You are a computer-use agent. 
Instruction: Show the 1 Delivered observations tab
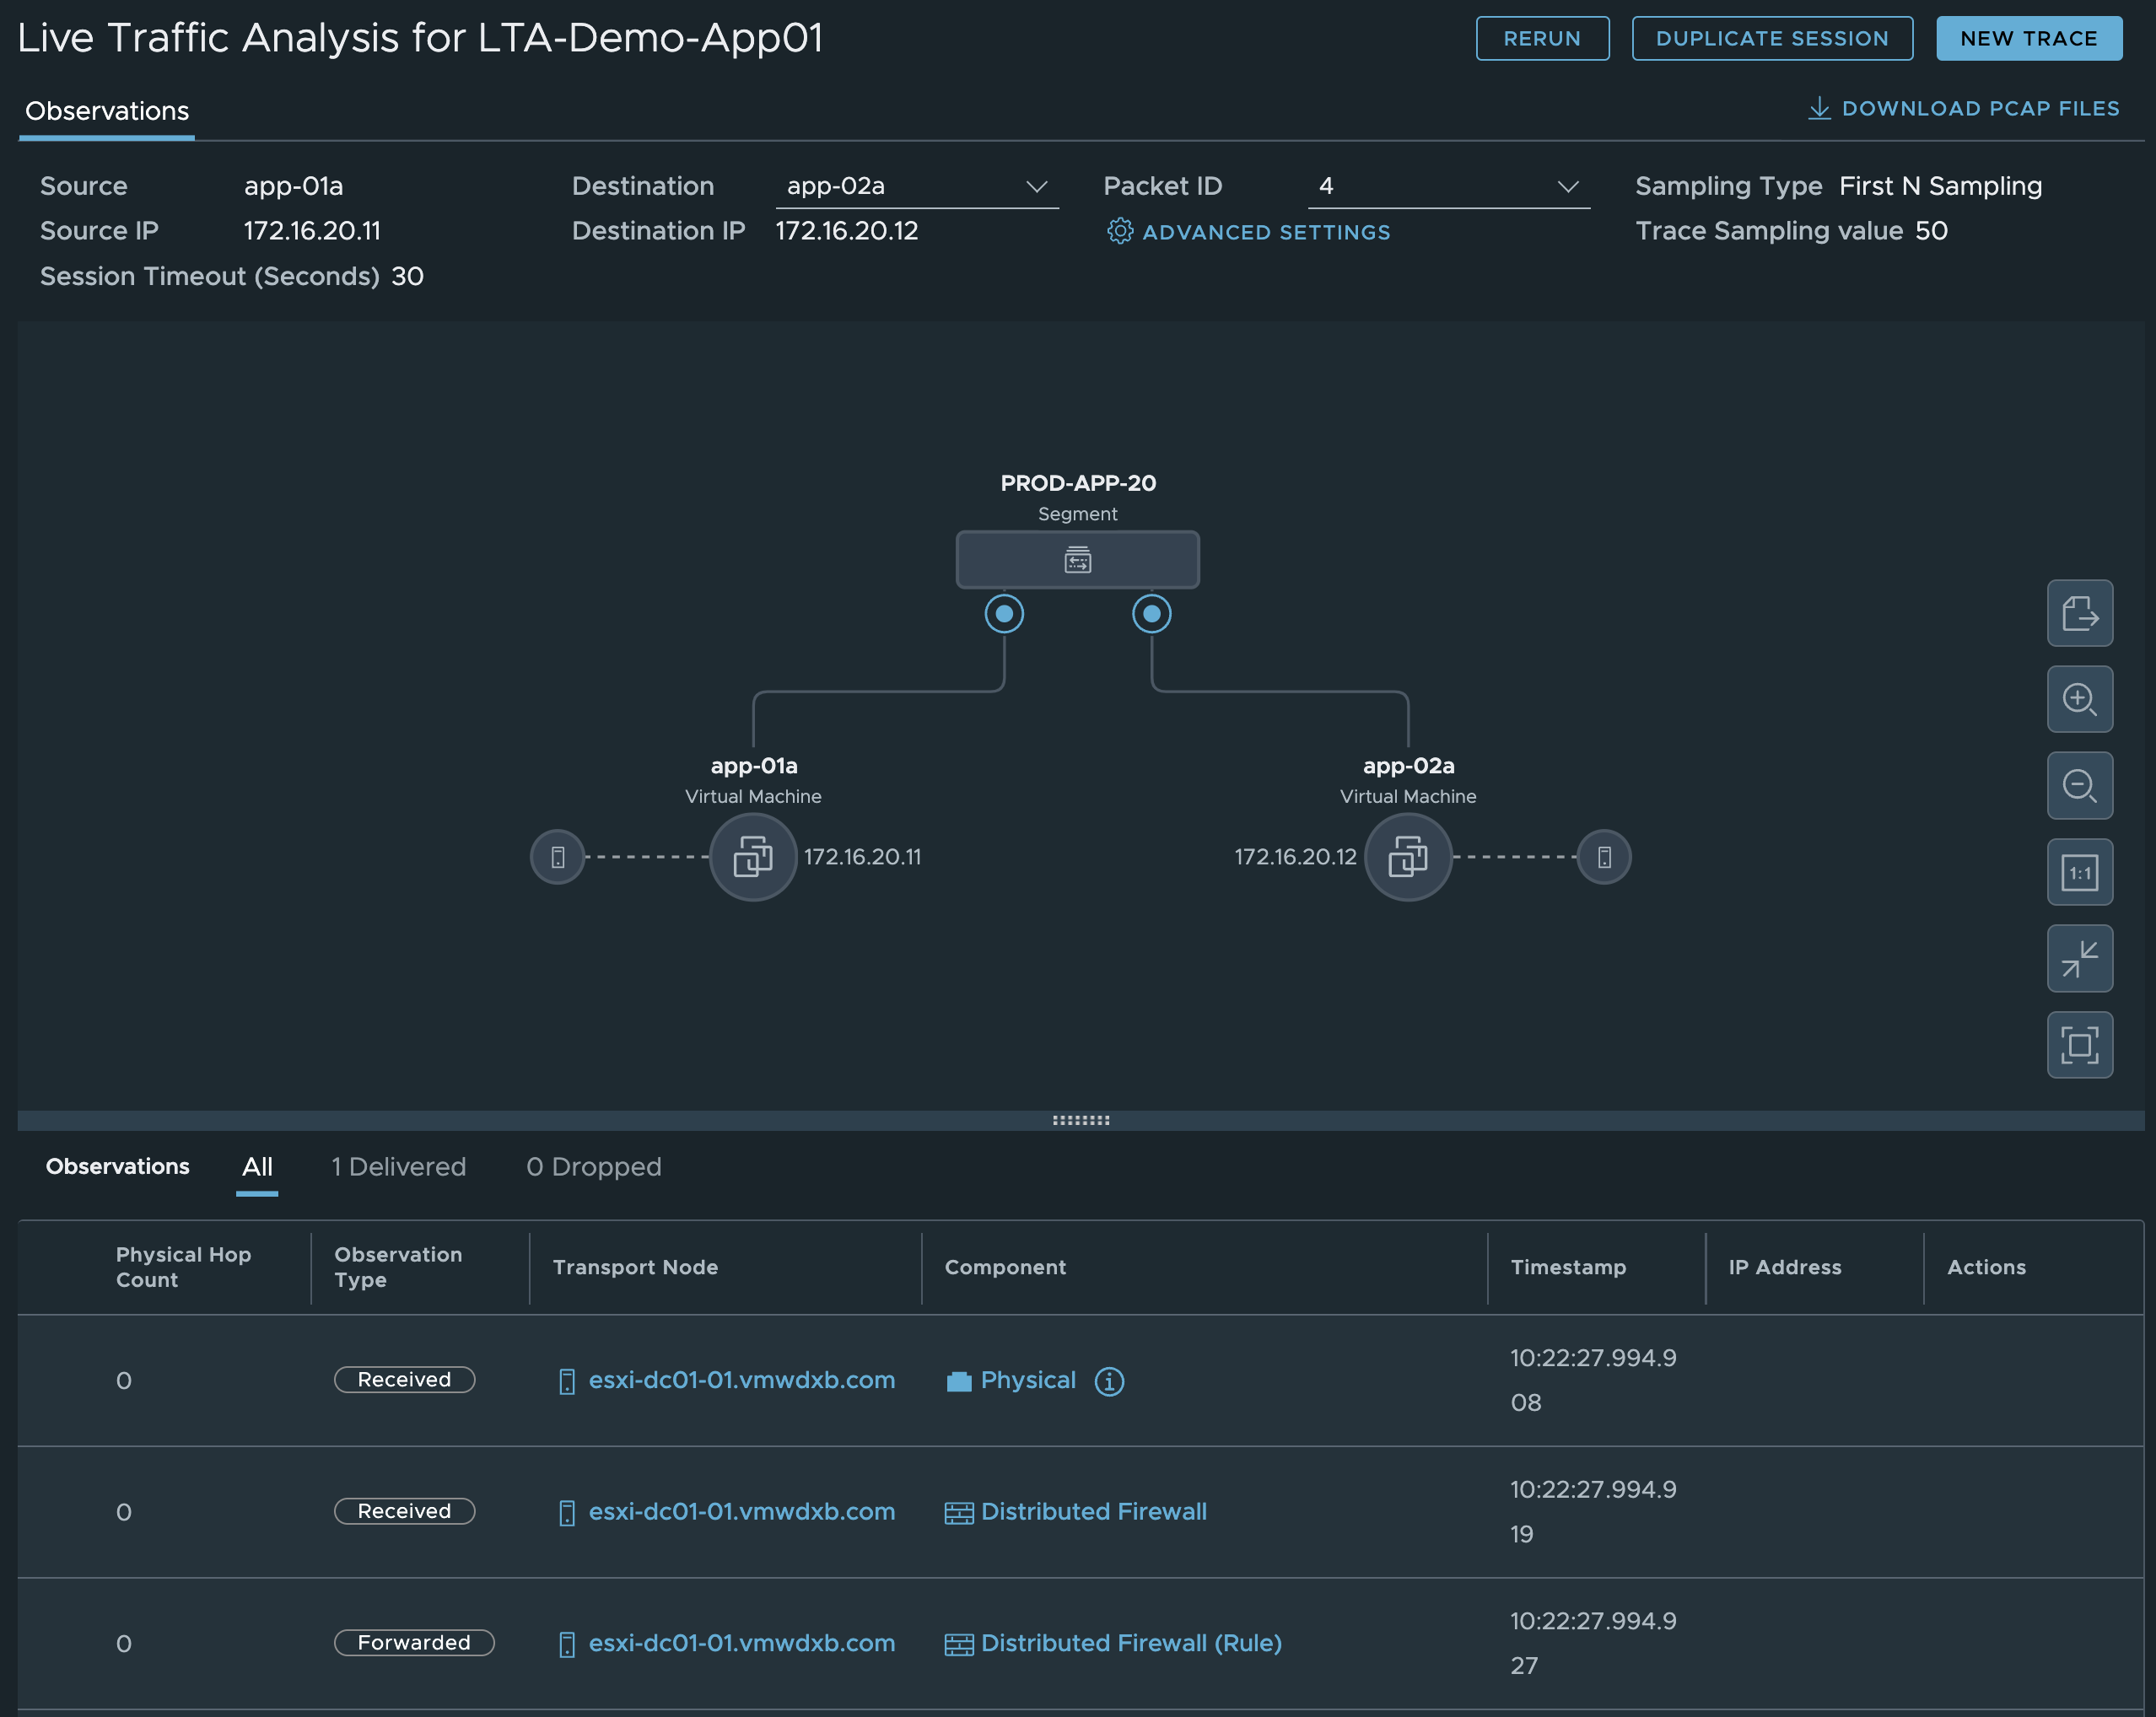(398, 1167)
